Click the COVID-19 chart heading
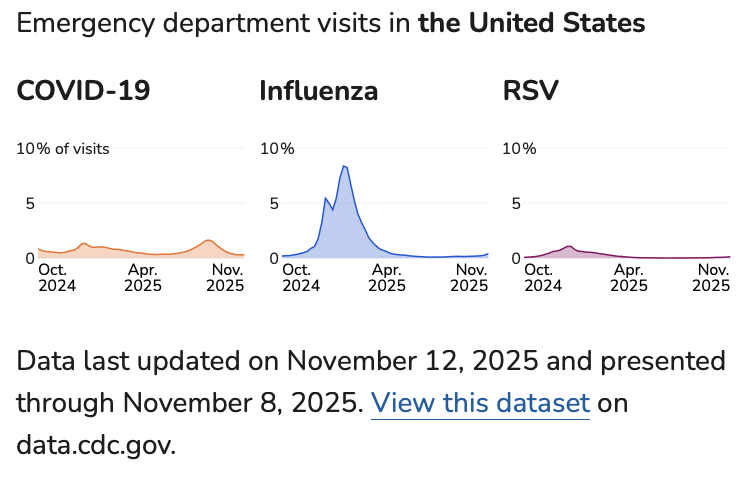Viewport: 746px width, 480px height. coord(84,92)
